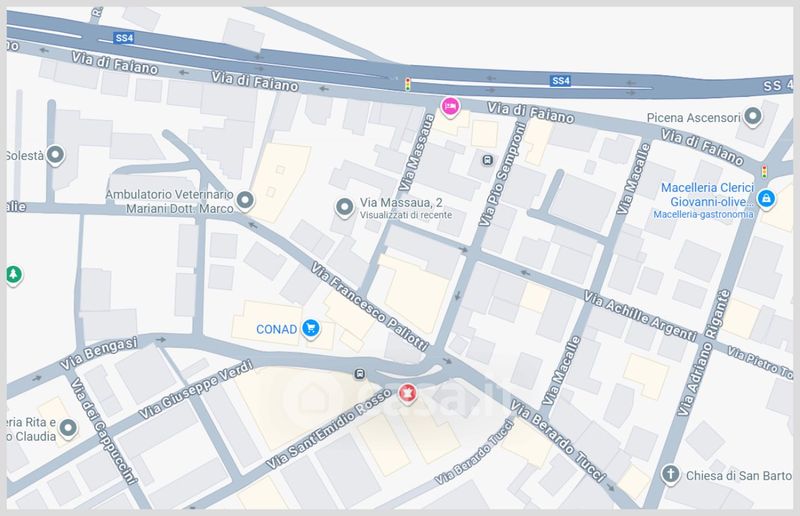Click the traffic light icon near Via Massaua

(407, 84)
